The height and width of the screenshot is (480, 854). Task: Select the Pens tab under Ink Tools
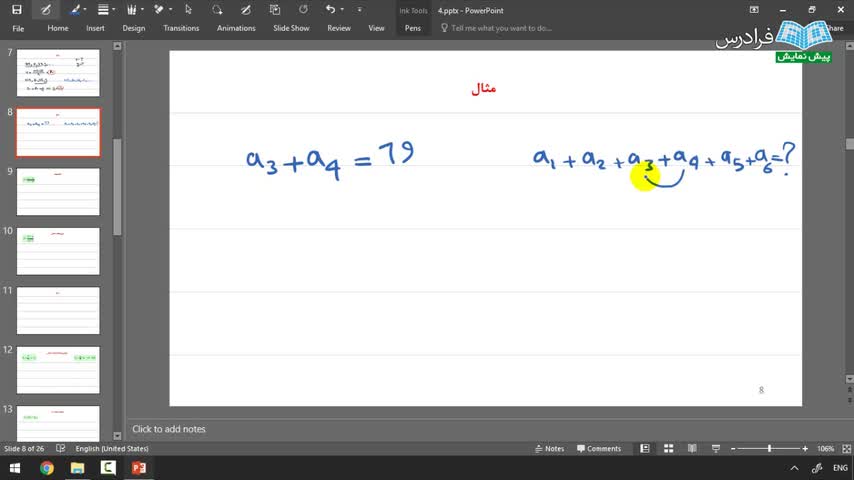click(412, 28)
